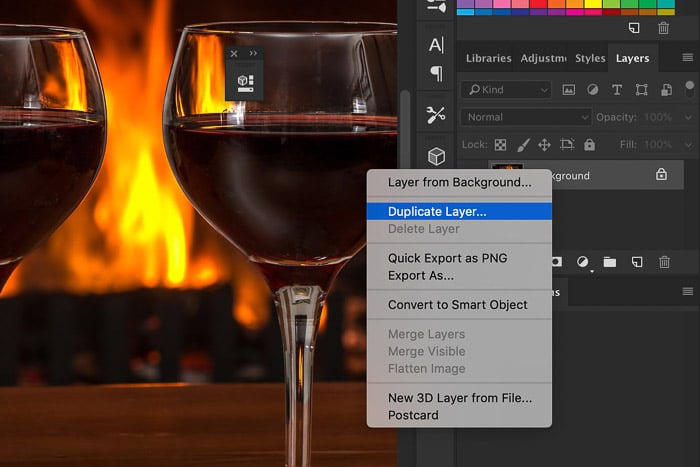Click the greyed Merge Visible entry
The width and height of the screenshot is (700, 467).
point(459,351)
